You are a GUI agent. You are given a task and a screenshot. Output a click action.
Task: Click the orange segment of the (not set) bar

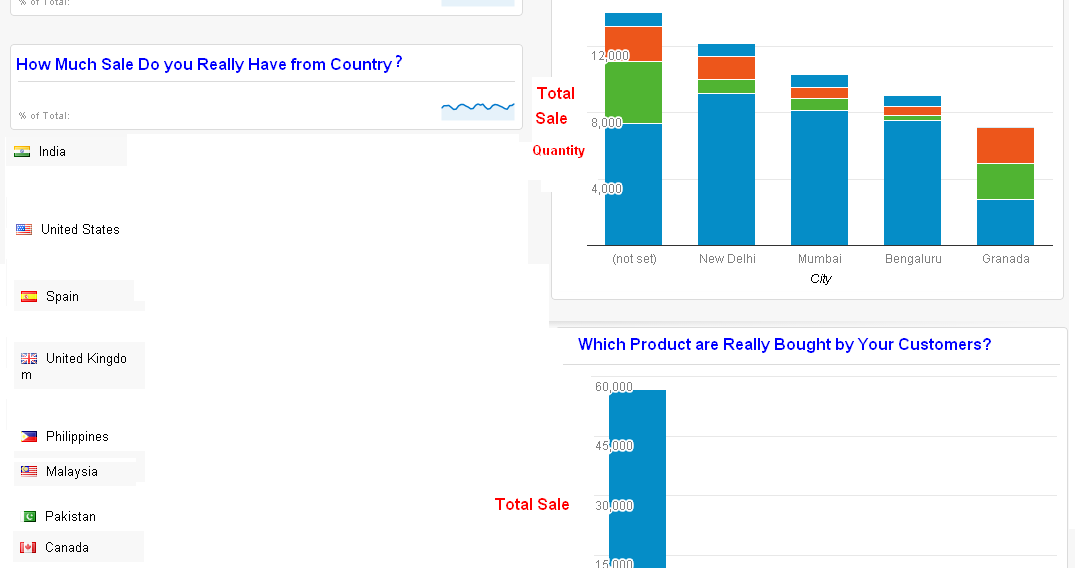(x=633, y=44)
